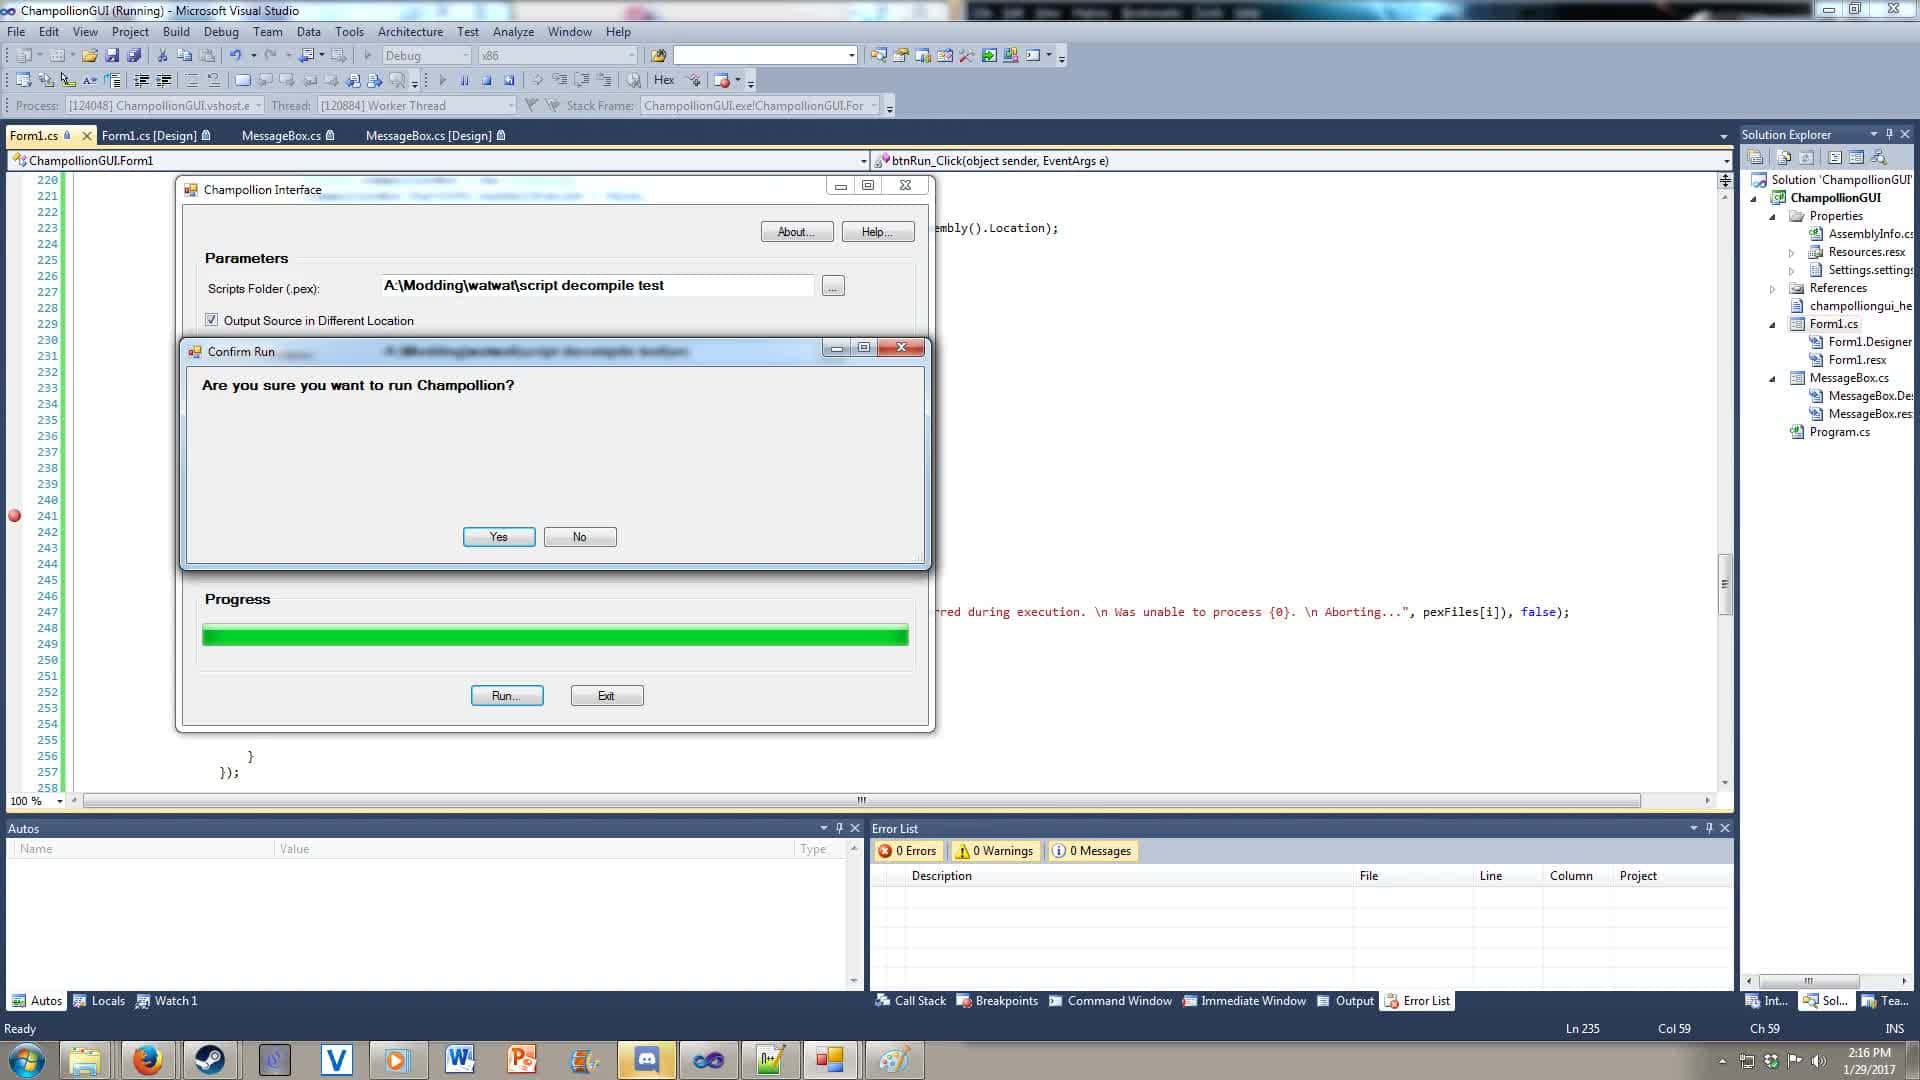The width and height of the screenshot is (1920, 1080).
Task: Open the x86 platform dropdown
Action: tap(556, 56)
